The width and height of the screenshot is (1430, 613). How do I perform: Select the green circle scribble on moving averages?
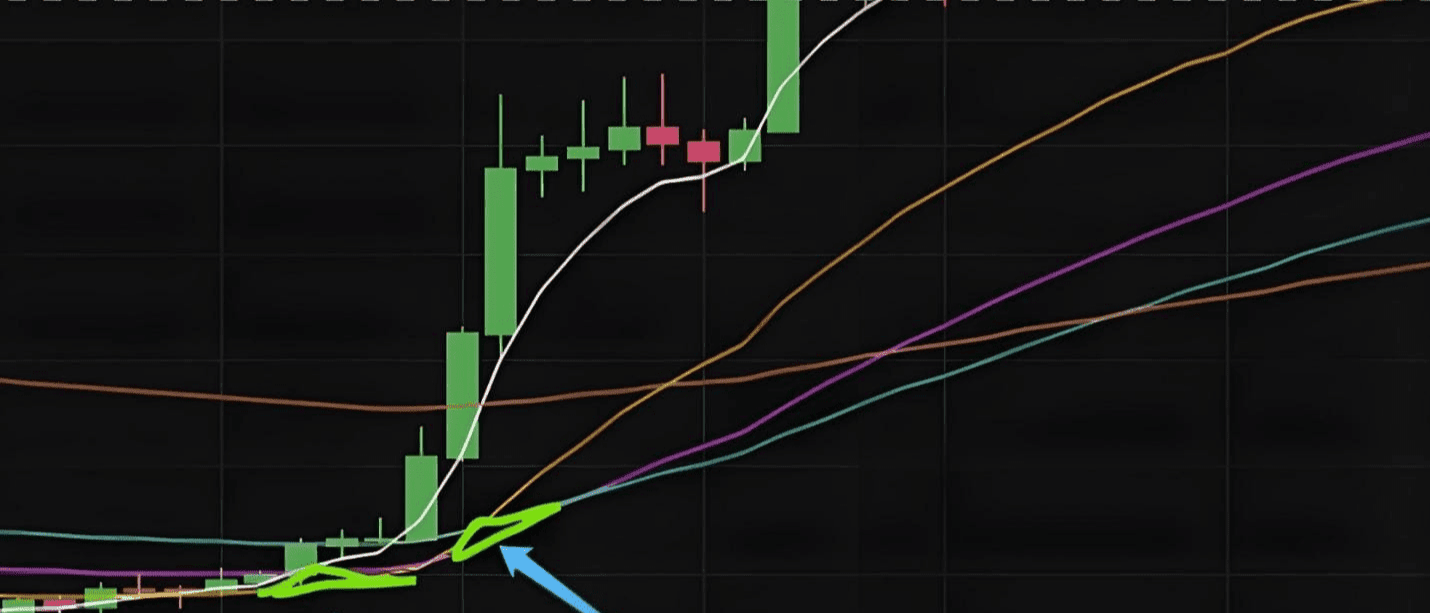[x=505, y=531]
